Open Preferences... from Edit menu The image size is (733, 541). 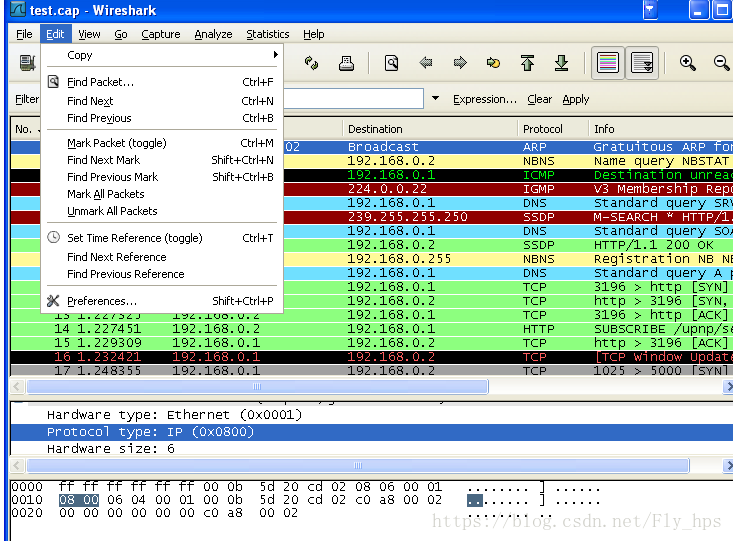click(162, 301)
